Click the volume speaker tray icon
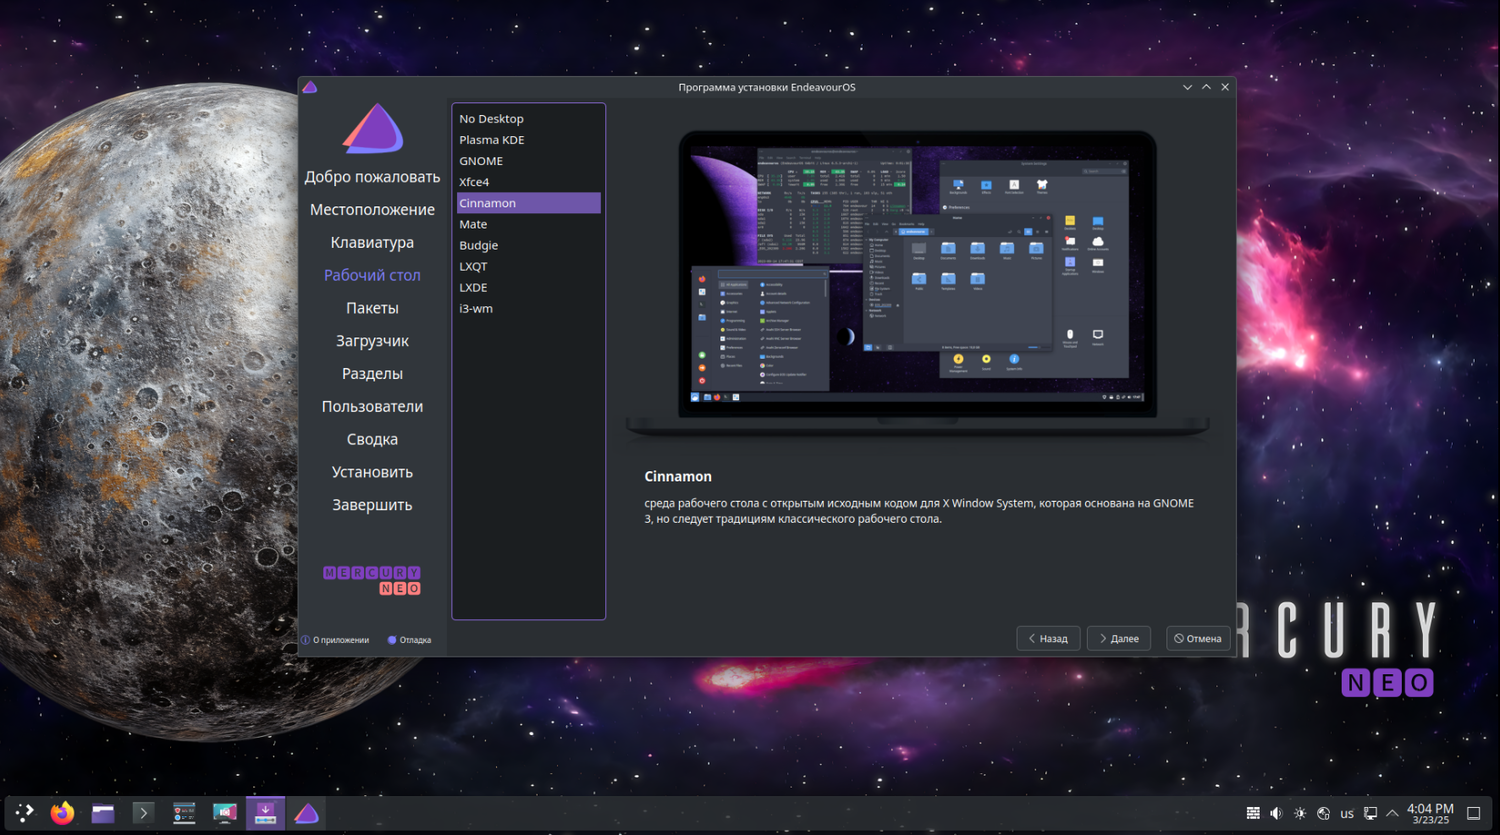Image resolution: width=1500 pixels, height=835 pixels. click(1276, 814)
